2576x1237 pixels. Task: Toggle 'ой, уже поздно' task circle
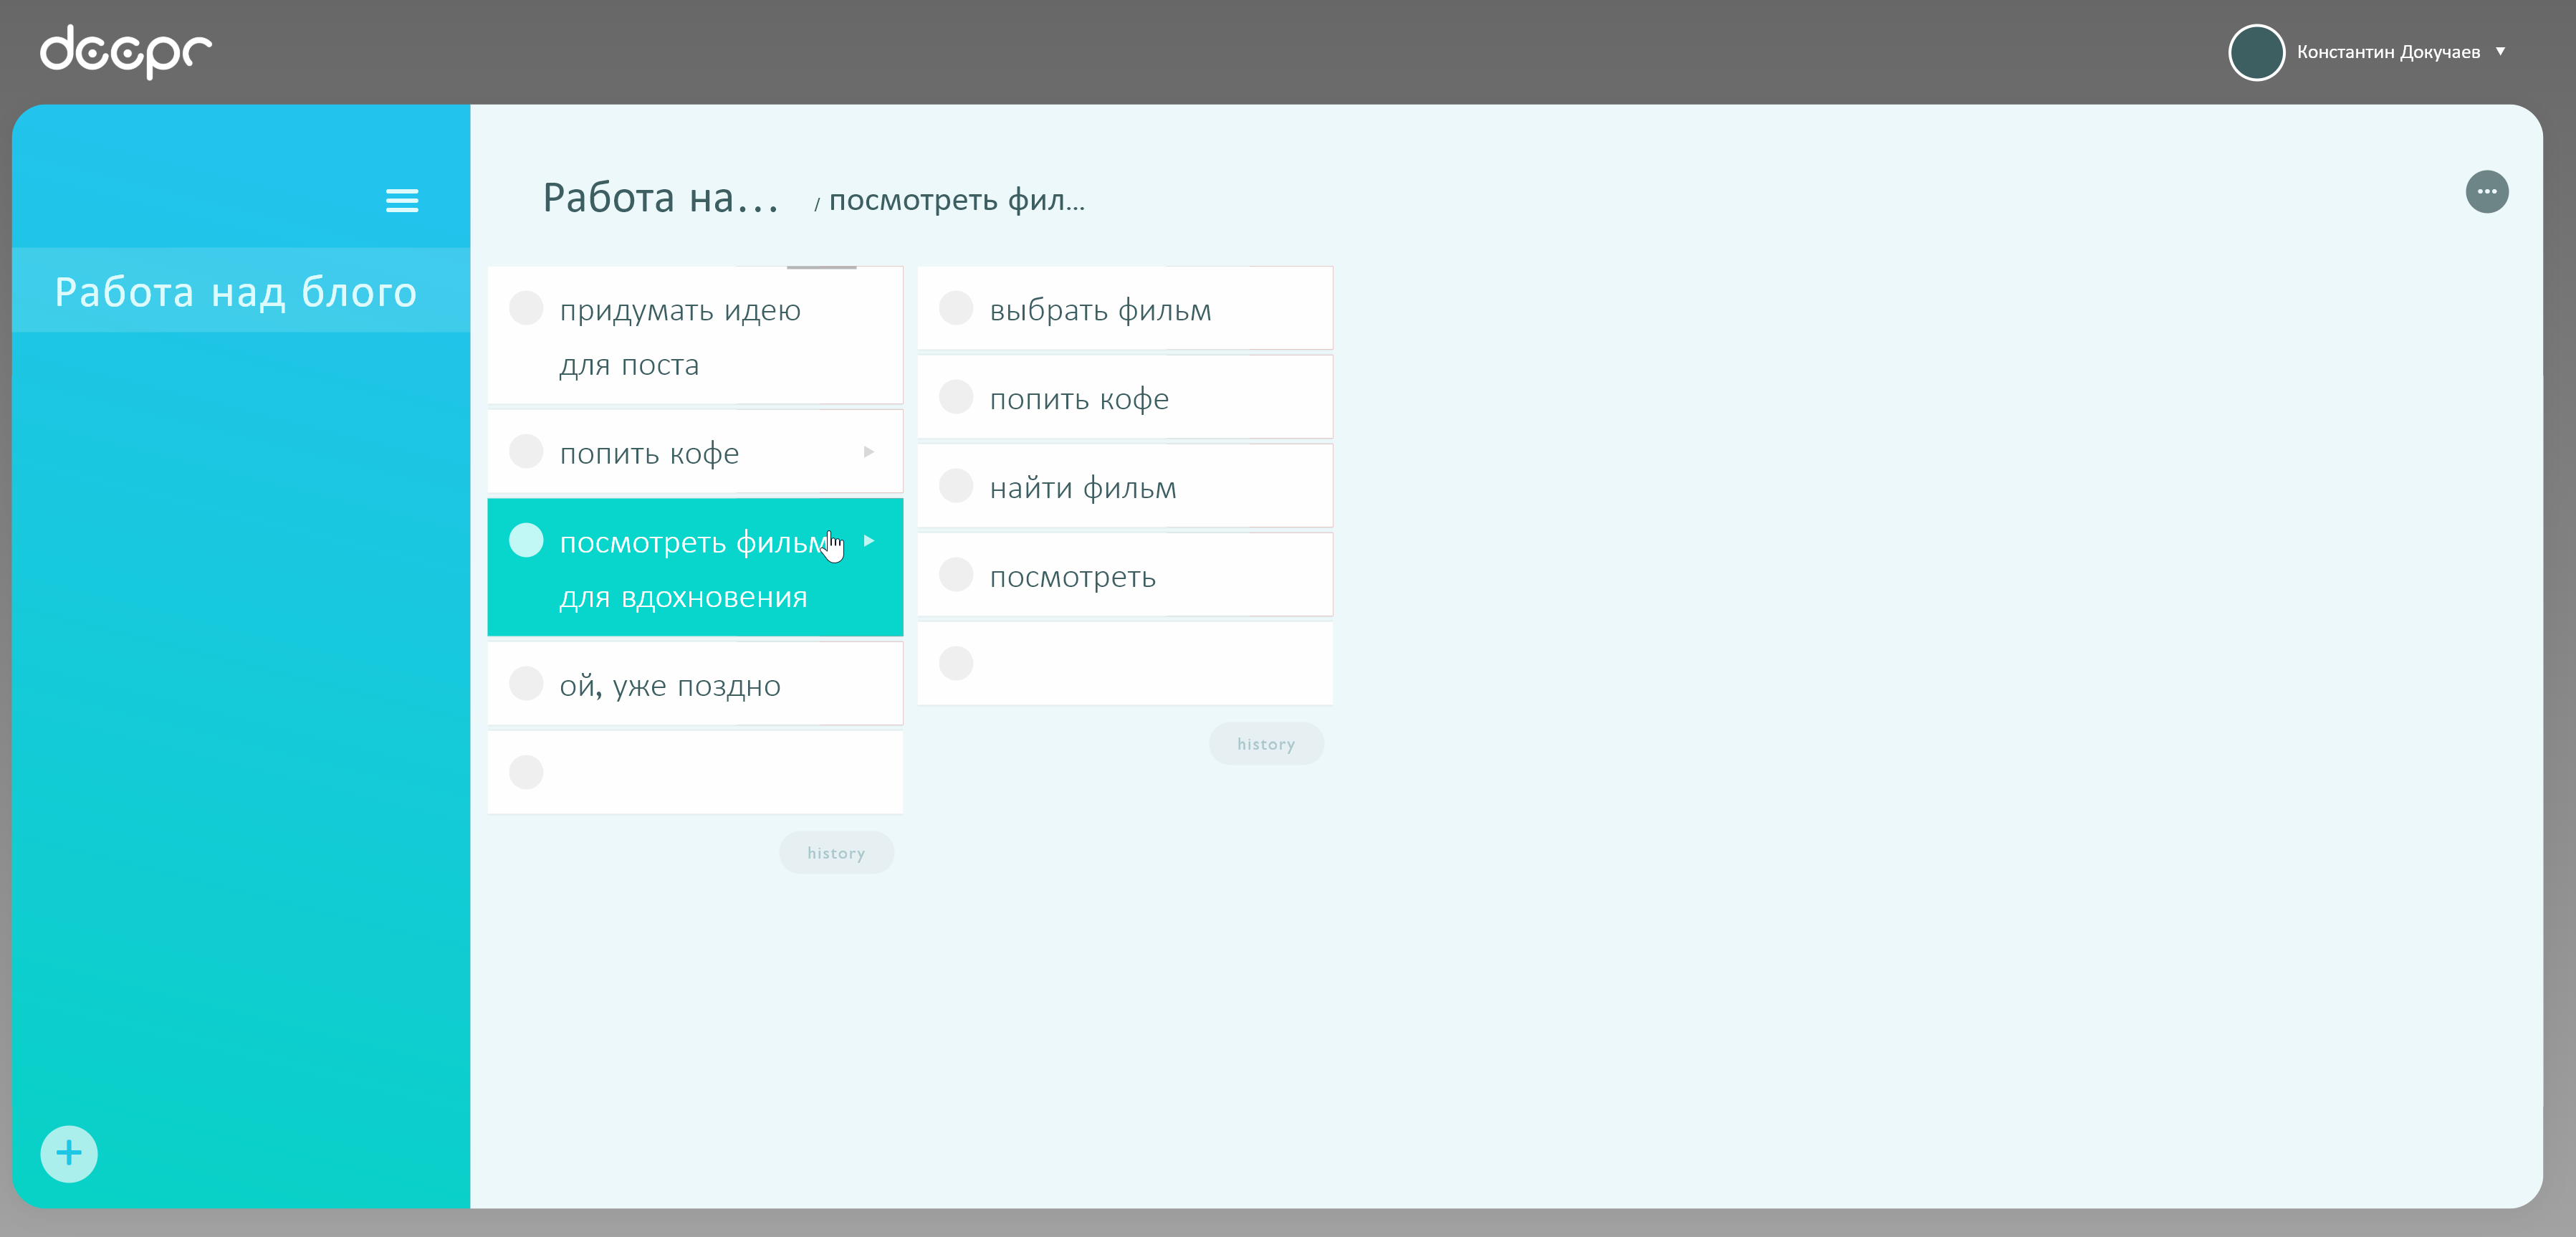pyautogui.click(x=526, y=684)
